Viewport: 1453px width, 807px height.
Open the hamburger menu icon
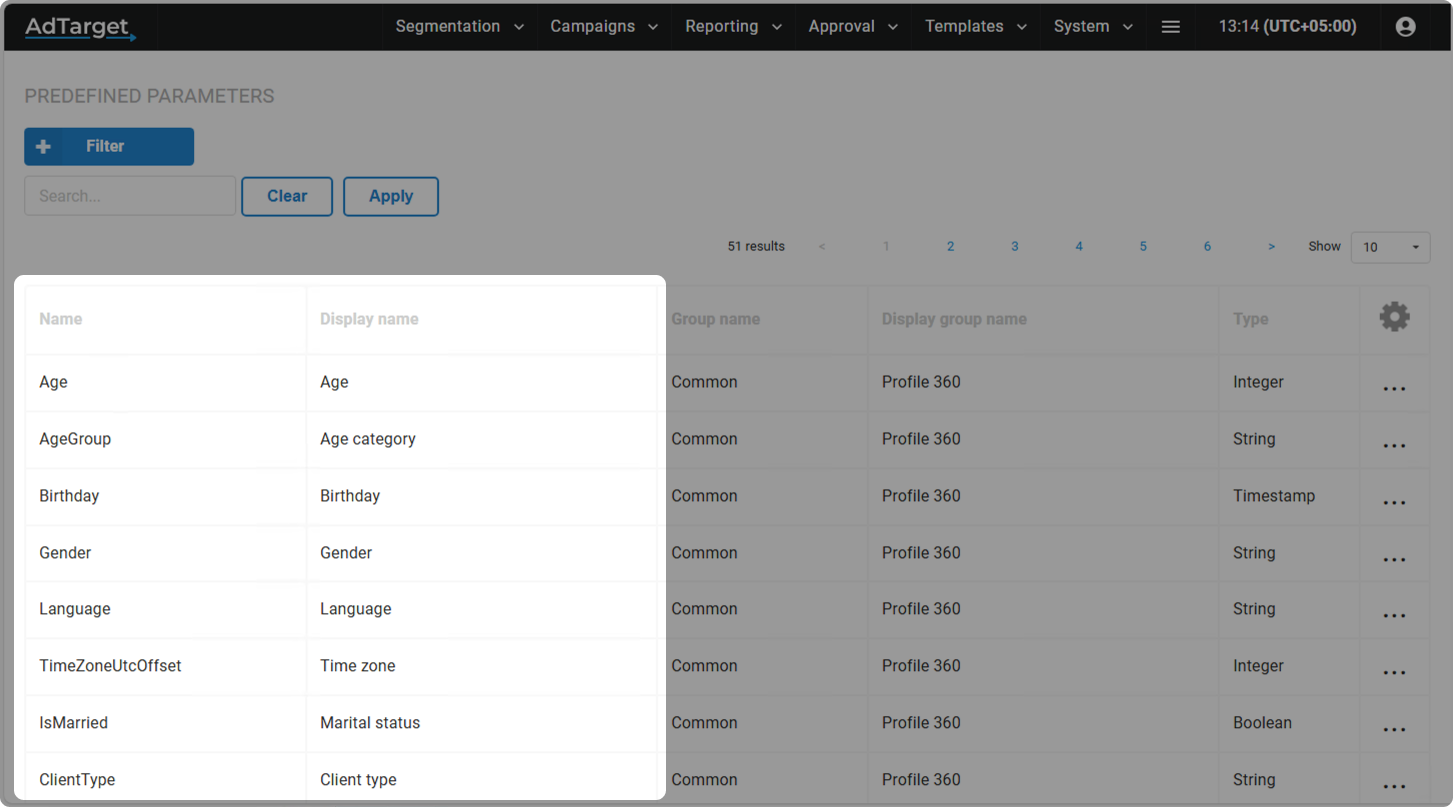tap(1170, 27)
